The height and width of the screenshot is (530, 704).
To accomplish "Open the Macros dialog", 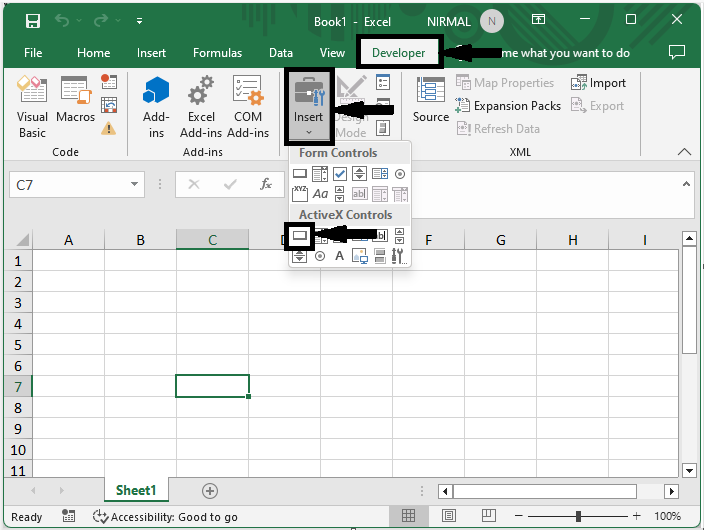I will coord(75,100).
